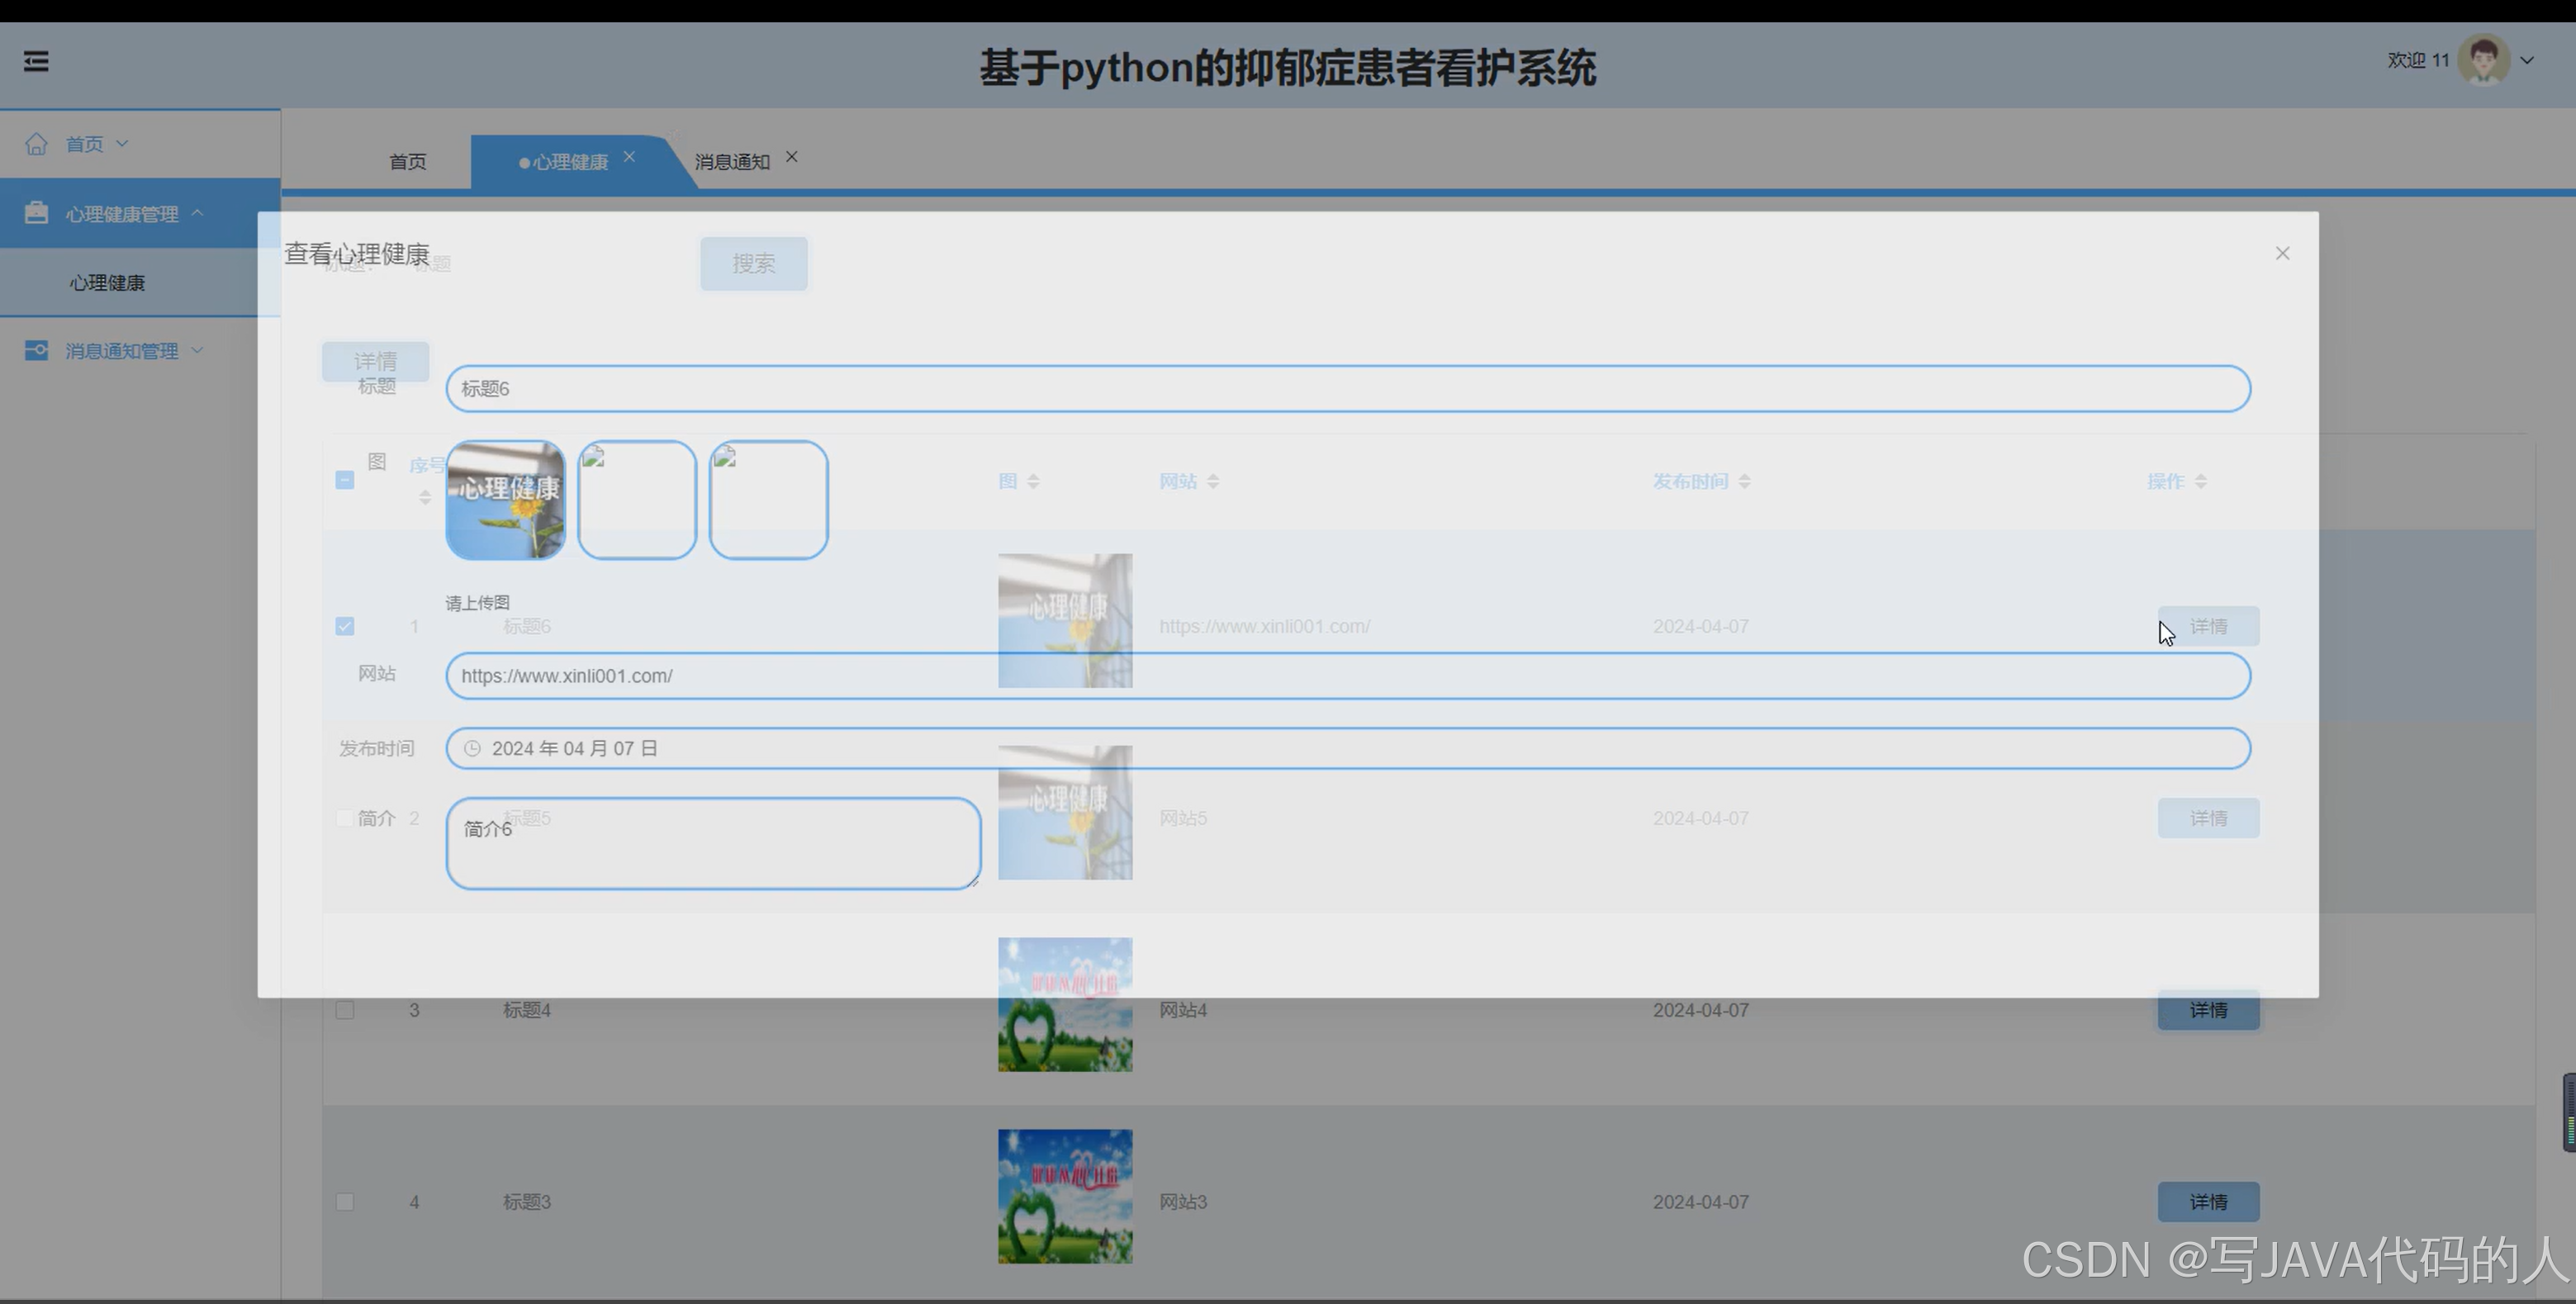Image resolution: width=2576 pixels, height=1304 pixels.
Task: Select the 心理健康 sidebar submenu item
Action: 107,283
